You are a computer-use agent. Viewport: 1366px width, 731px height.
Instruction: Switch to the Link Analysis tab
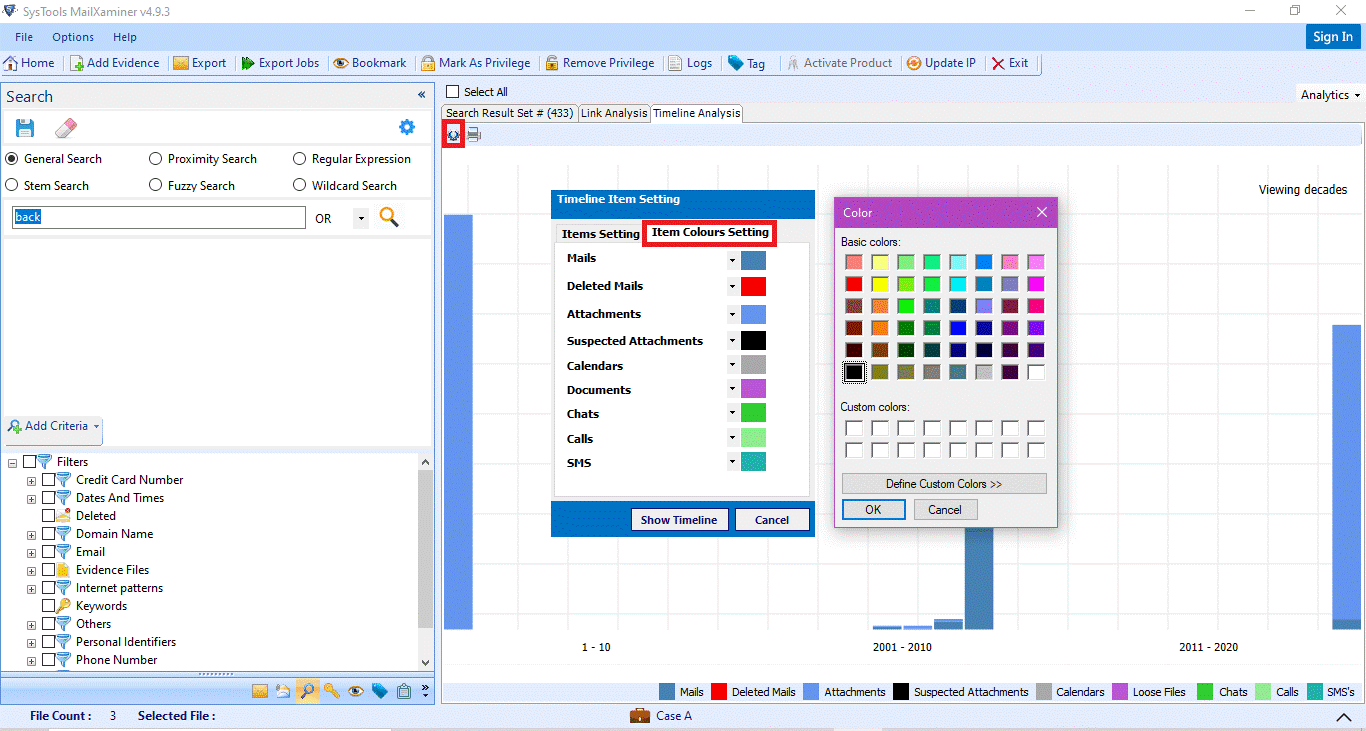pos(614,113)
